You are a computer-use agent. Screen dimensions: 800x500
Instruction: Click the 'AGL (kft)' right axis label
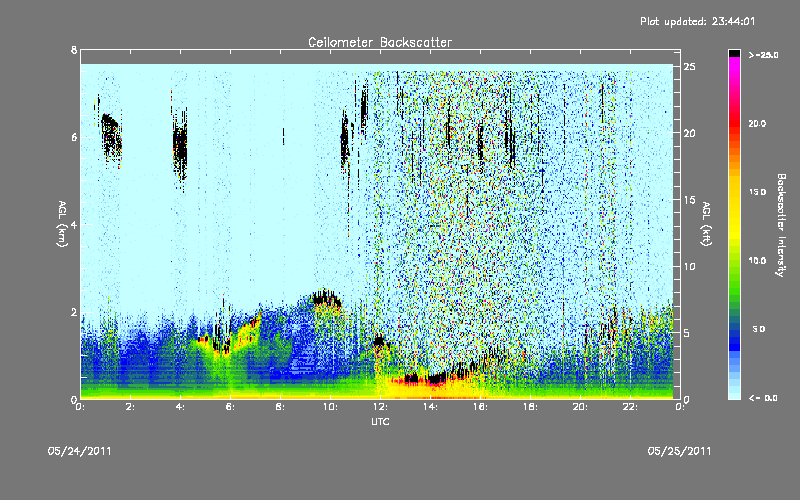pos(707,224)
